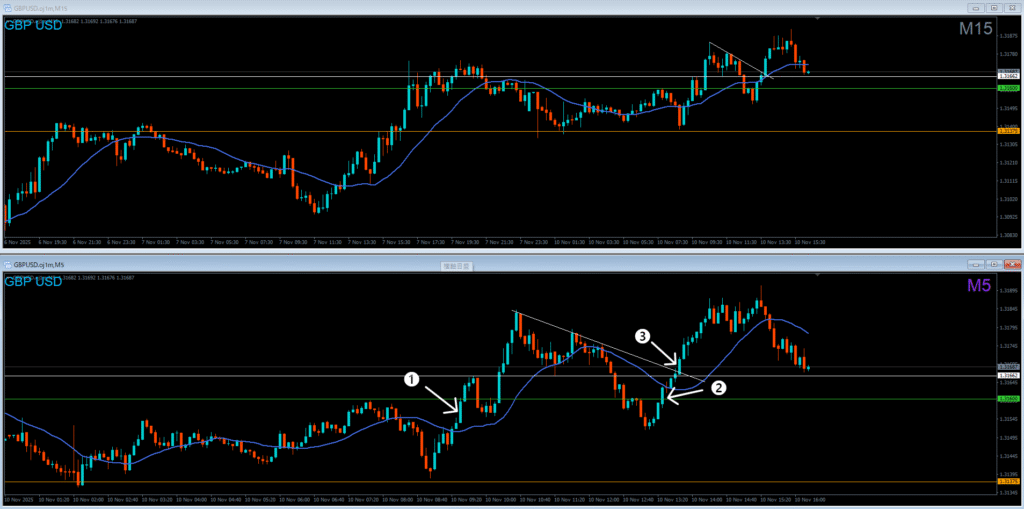Click the chart shift triangle marker in M5 chart

tap(816, 275)
